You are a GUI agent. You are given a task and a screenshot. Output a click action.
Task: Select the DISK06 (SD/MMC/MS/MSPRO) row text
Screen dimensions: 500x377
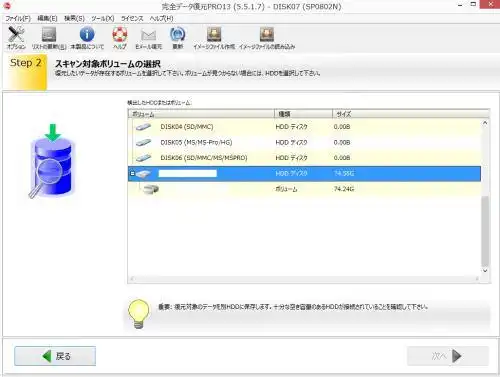tap(204, 158)
